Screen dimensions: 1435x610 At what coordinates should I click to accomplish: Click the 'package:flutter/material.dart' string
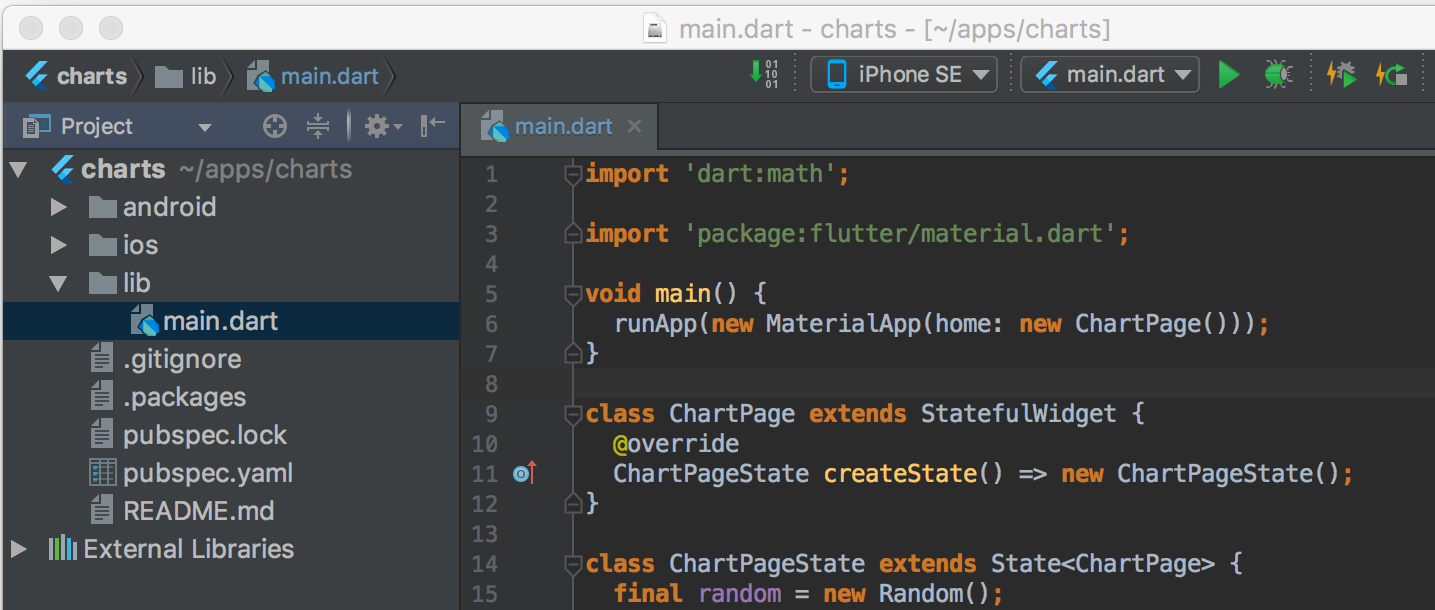click(x=900, y=234)
